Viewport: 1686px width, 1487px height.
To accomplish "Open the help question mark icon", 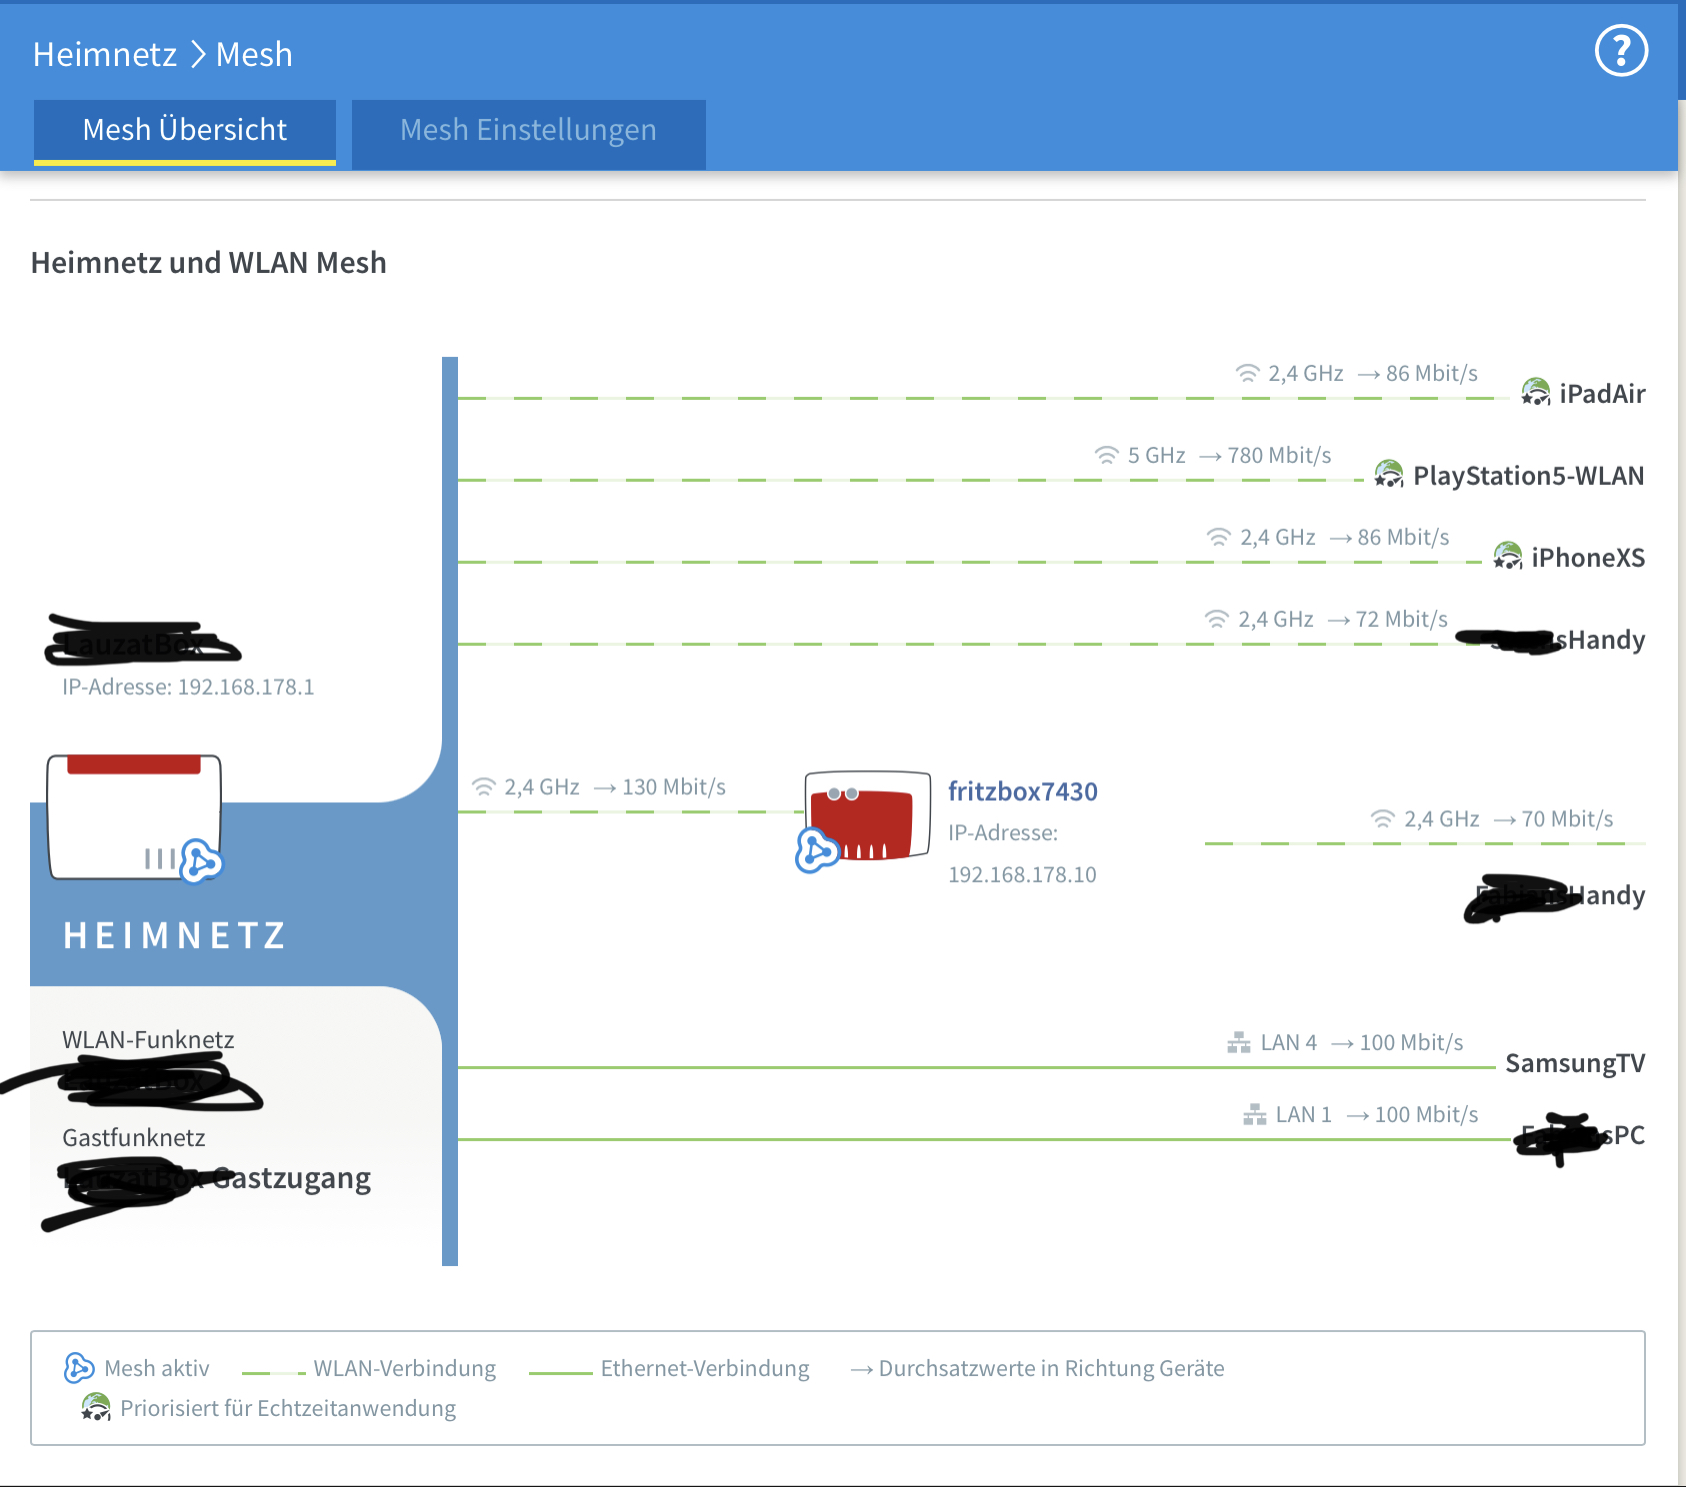I will click(1621, 51).
